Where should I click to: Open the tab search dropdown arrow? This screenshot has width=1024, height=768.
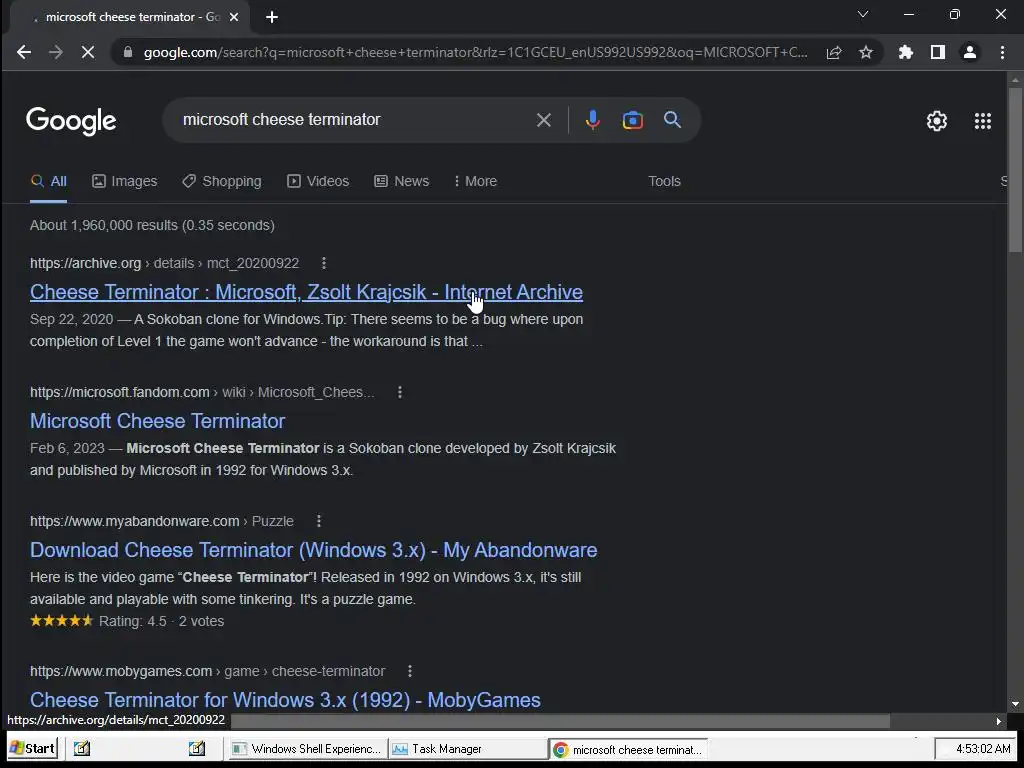pos(863,14)
